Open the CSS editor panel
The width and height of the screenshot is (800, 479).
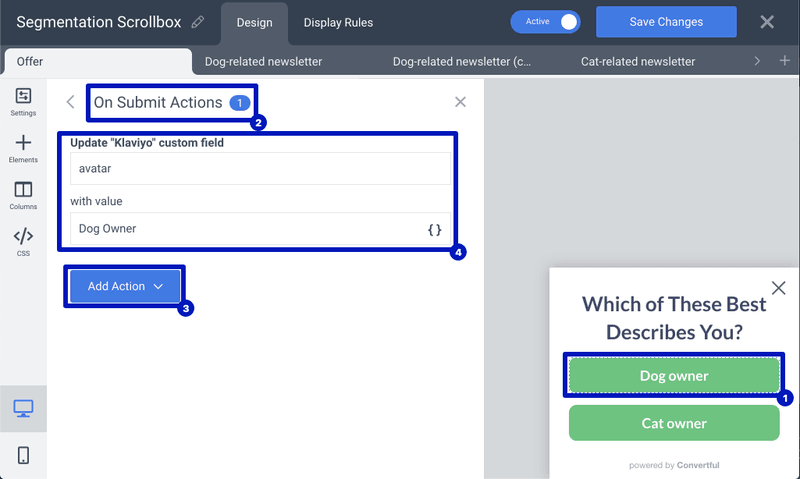(23, 242)
